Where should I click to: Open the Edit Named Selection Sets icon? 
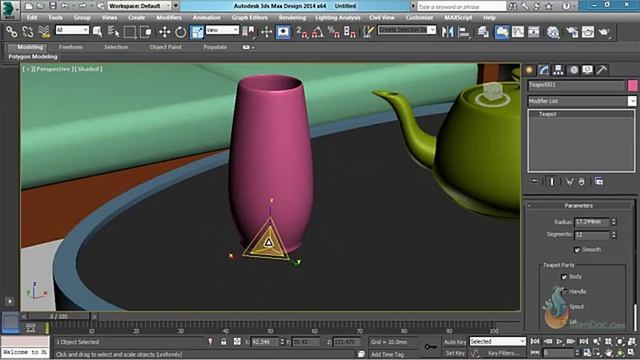coord(368,32)
